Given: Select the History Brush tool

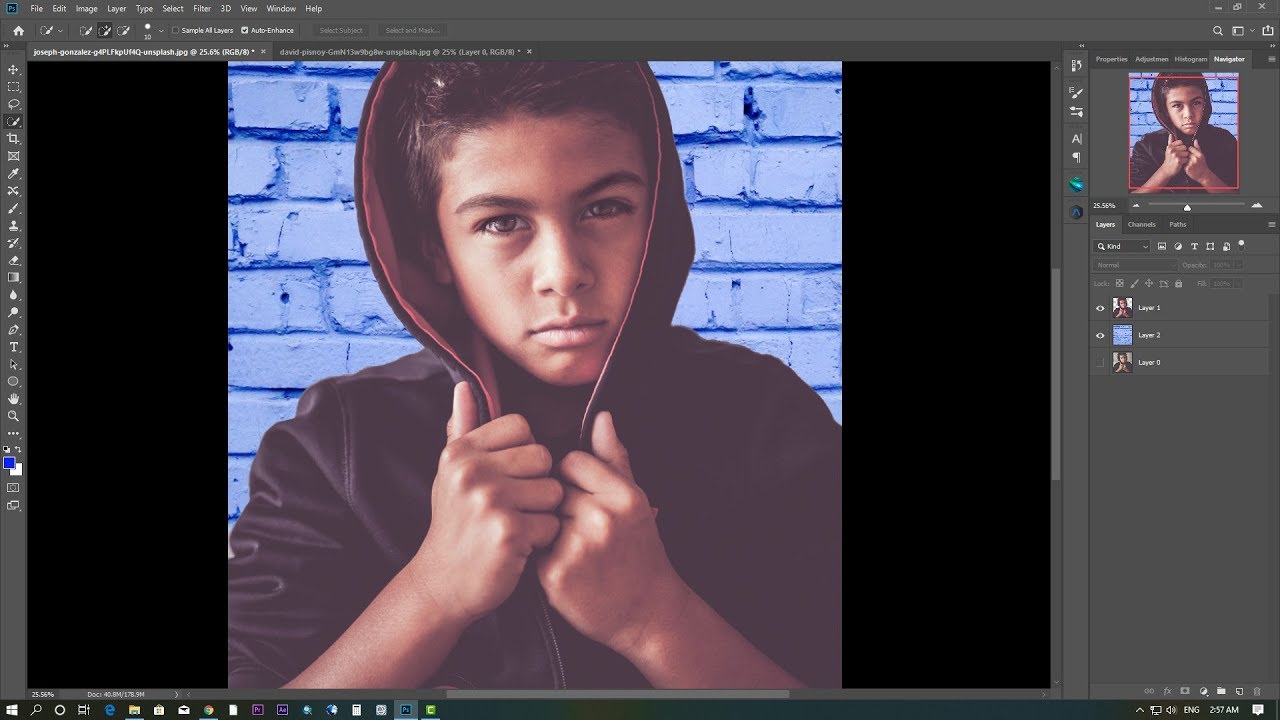Looking at the screenshot, I should (x=14, y=243).
